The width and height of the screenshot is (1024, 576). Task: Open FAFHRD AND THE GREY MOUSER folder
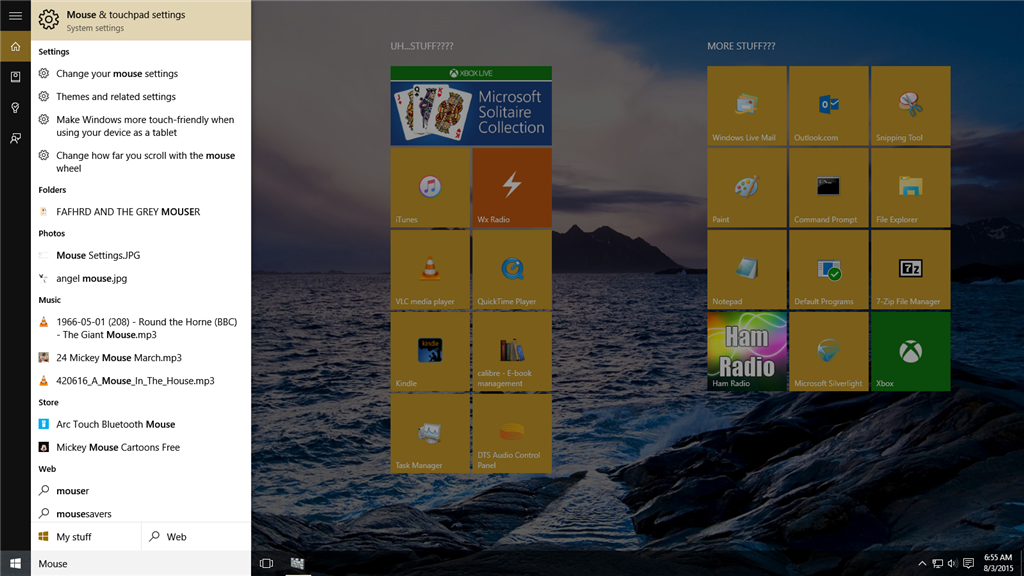pos(141,212)
